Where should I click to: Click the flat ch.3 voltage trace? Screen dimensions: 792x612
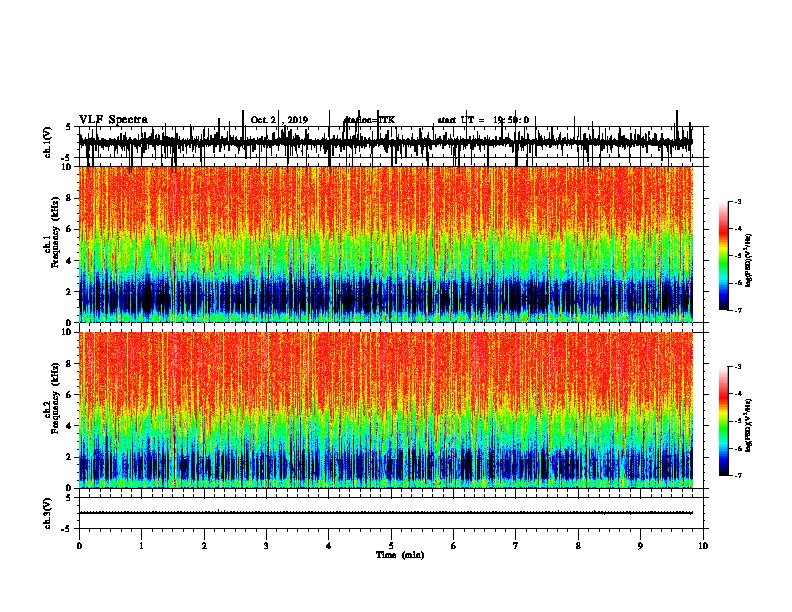[385, 513]
